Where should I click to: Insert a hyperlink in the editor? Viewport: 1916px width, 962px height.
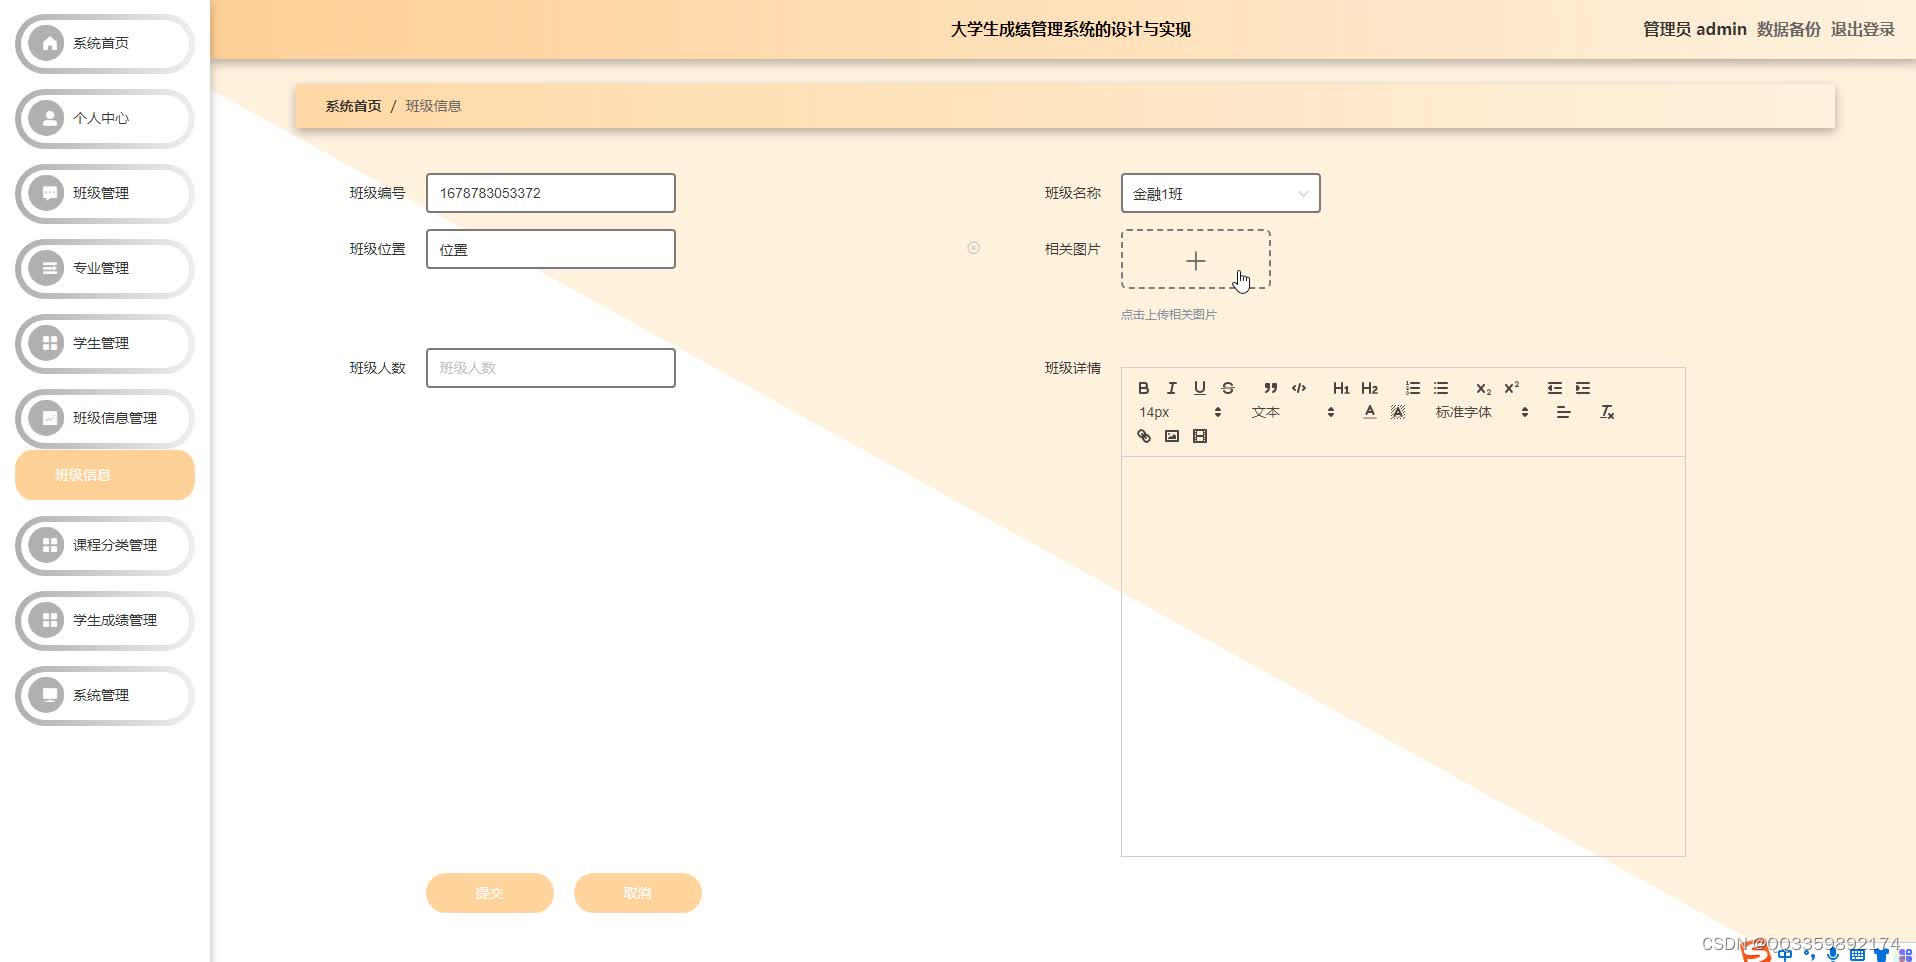click(1143, 436)
